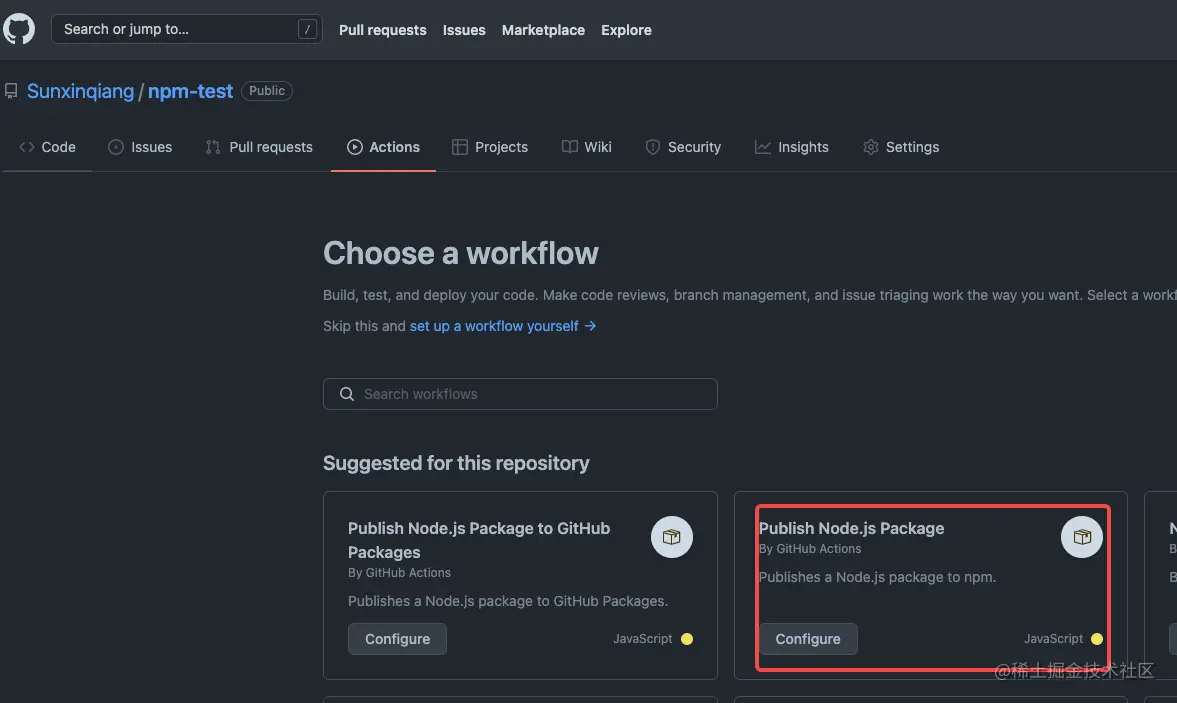Click the slash shortcut icon in search bar
The height and width of the screenshot is (703, 1177).
click(x=307, y=29)
